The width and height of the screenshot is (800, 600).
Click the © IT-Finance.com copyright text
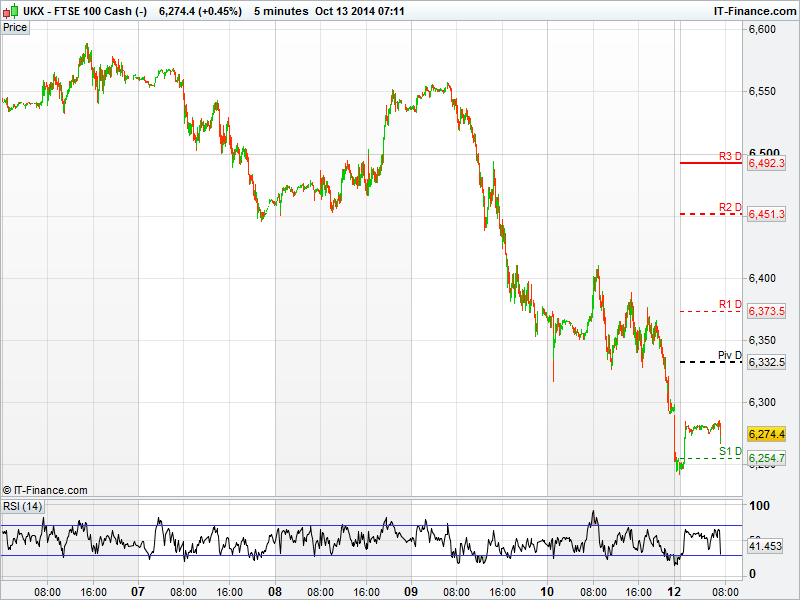pos(46,490)
